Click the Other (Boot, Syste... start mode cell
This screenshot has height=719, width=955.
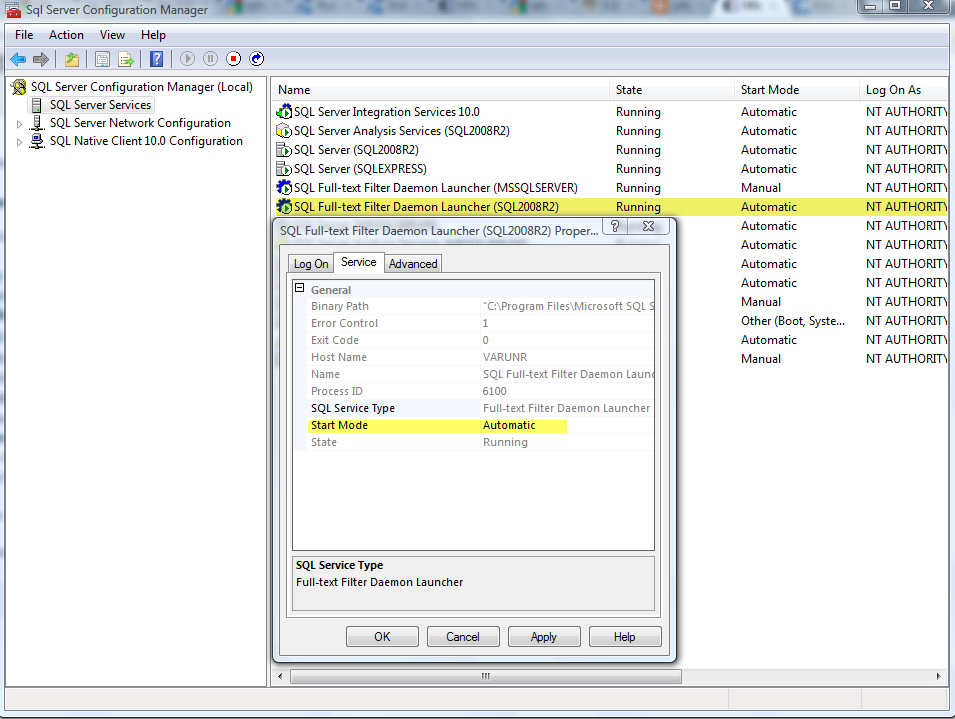tap(792, 321)
